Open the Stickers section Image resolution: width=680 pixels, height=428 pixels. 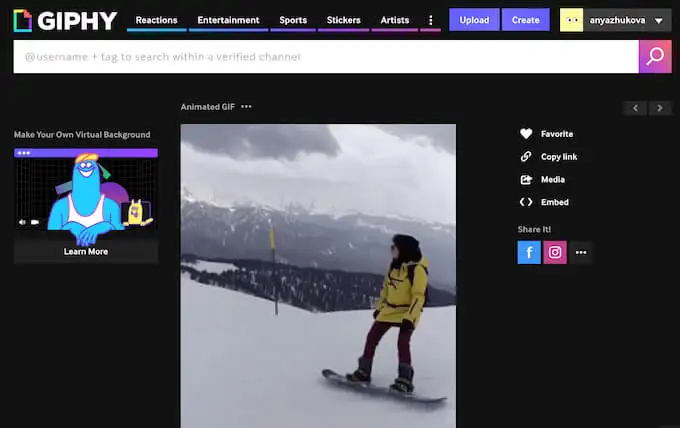[343, 20]
